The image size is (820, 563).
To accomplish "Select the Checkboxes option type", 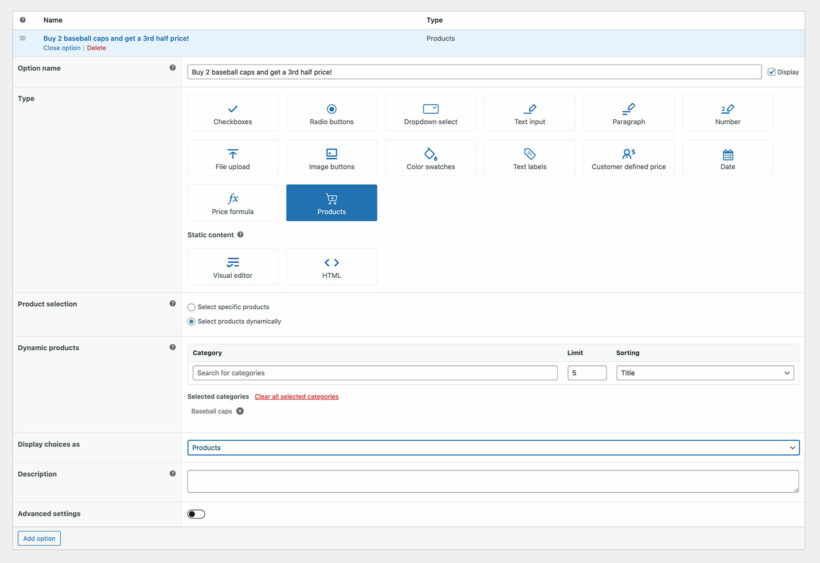I will (232, 113).
